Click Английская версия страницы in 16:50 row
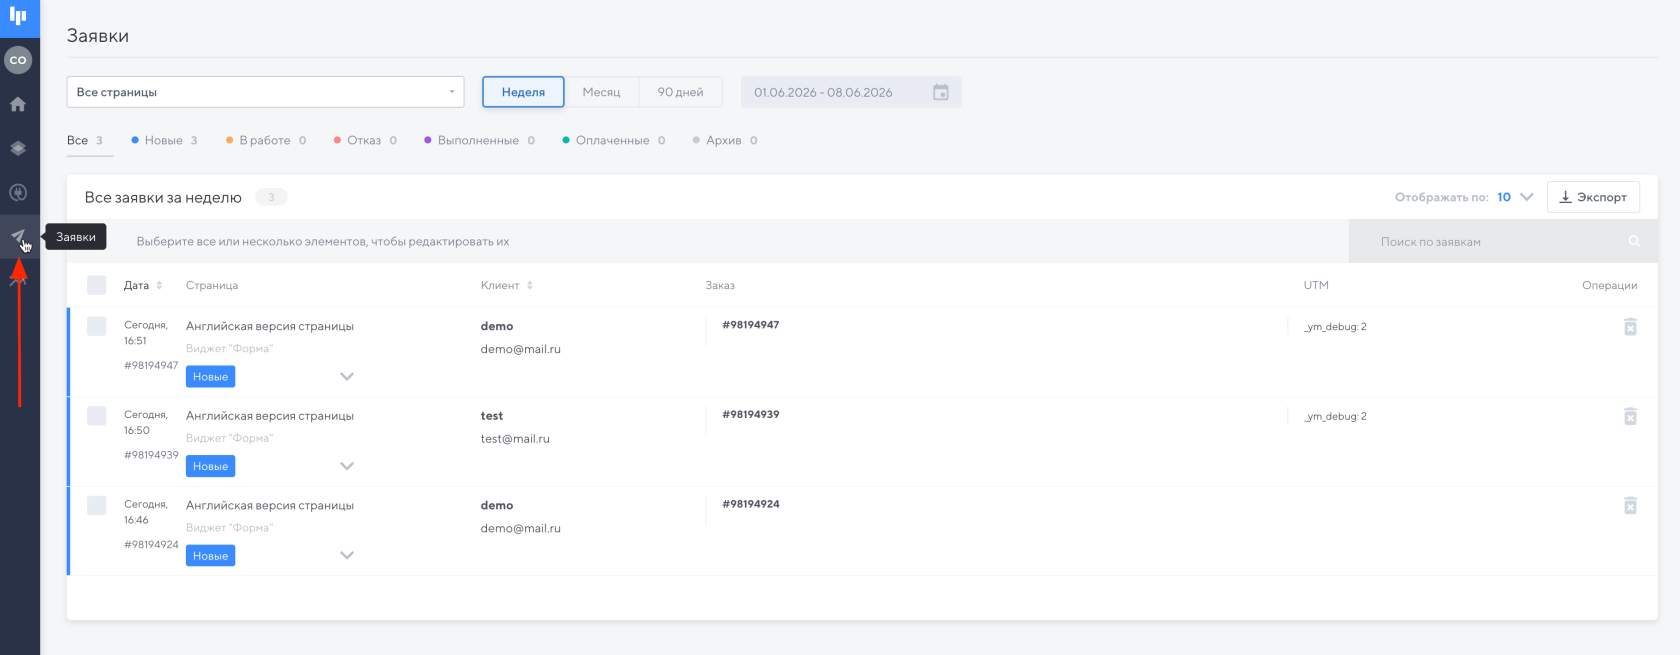The image size is (1680, 655). 270,416
